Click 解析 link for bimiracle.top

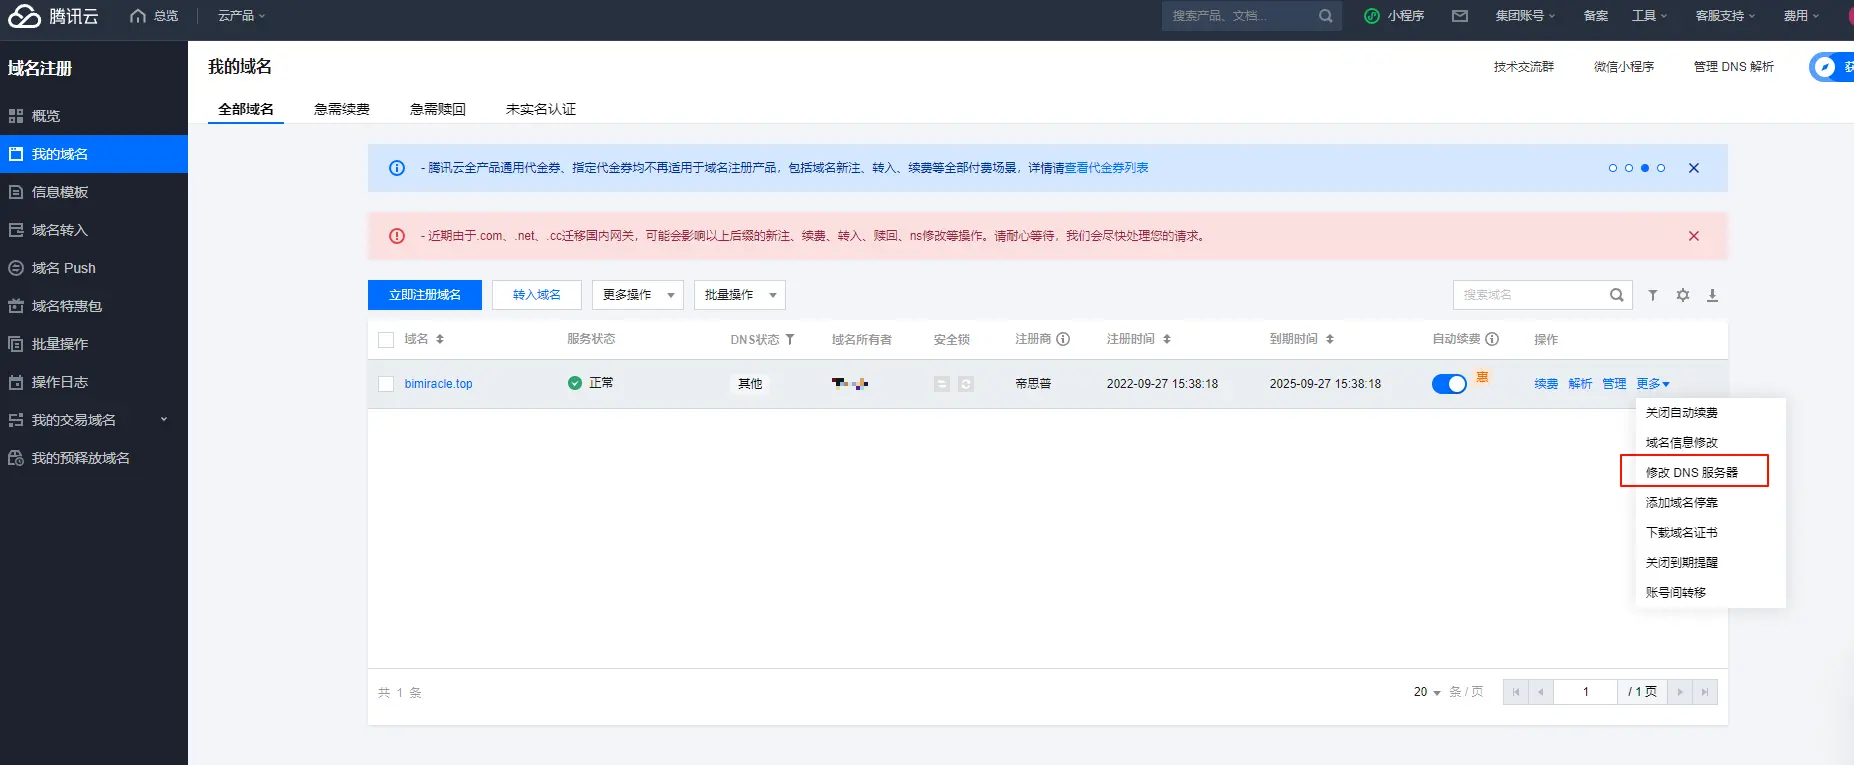(1580, 384)
